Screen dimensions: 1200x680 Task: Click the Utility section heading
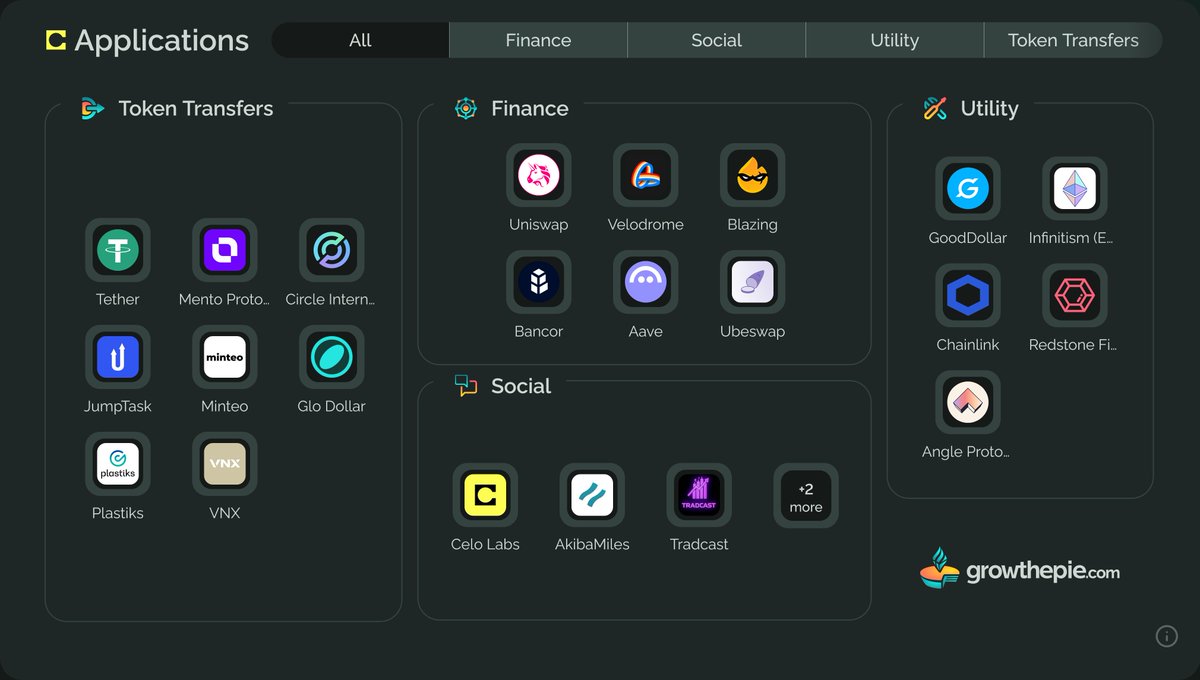(989, 109)
